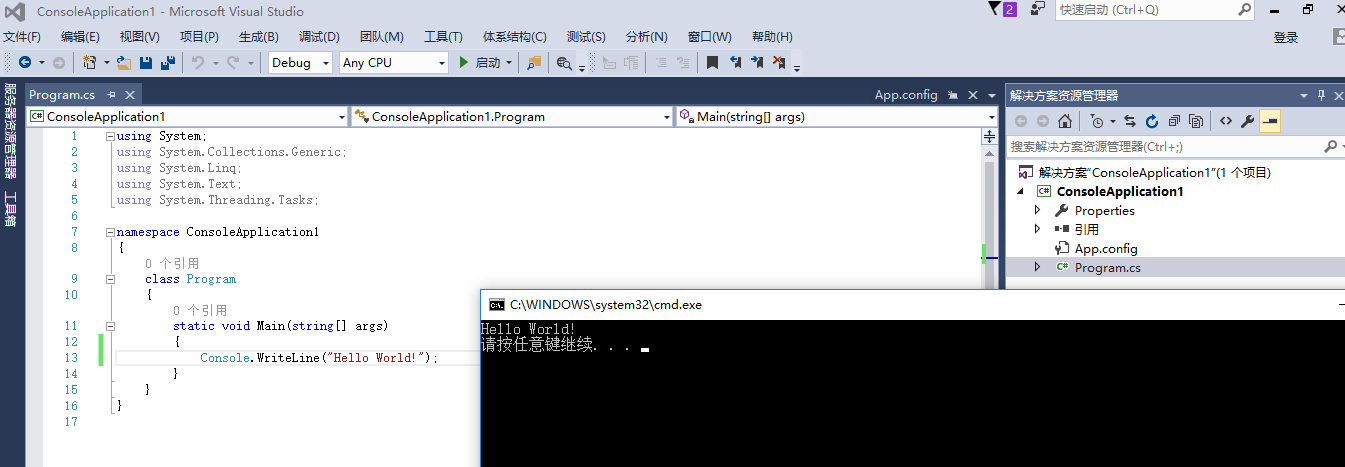Click View Code icon in Solution Explorer
Screen dimensions: 1345x467
1225,121
